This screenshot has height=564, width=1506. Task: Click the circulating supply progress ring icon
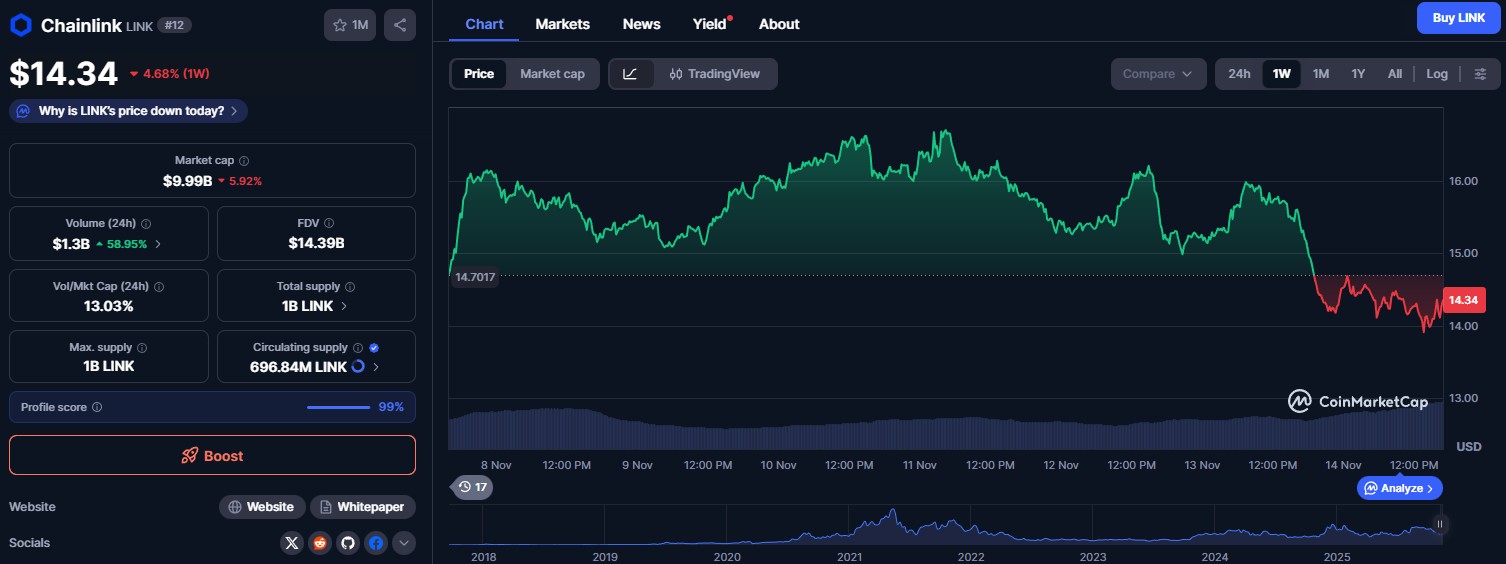[358, 367]
